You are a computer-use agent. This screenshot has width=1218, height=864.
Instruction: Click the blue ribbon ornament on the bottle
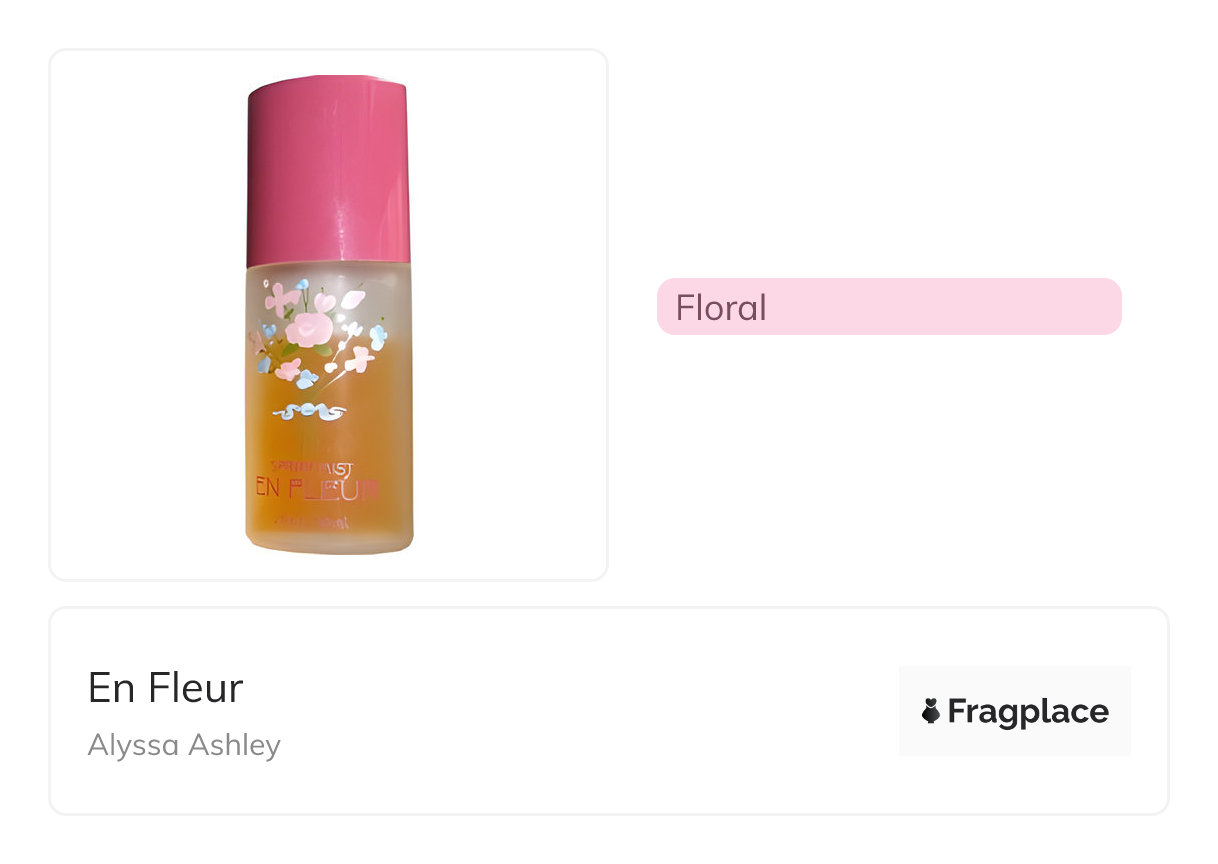point(309,410)
